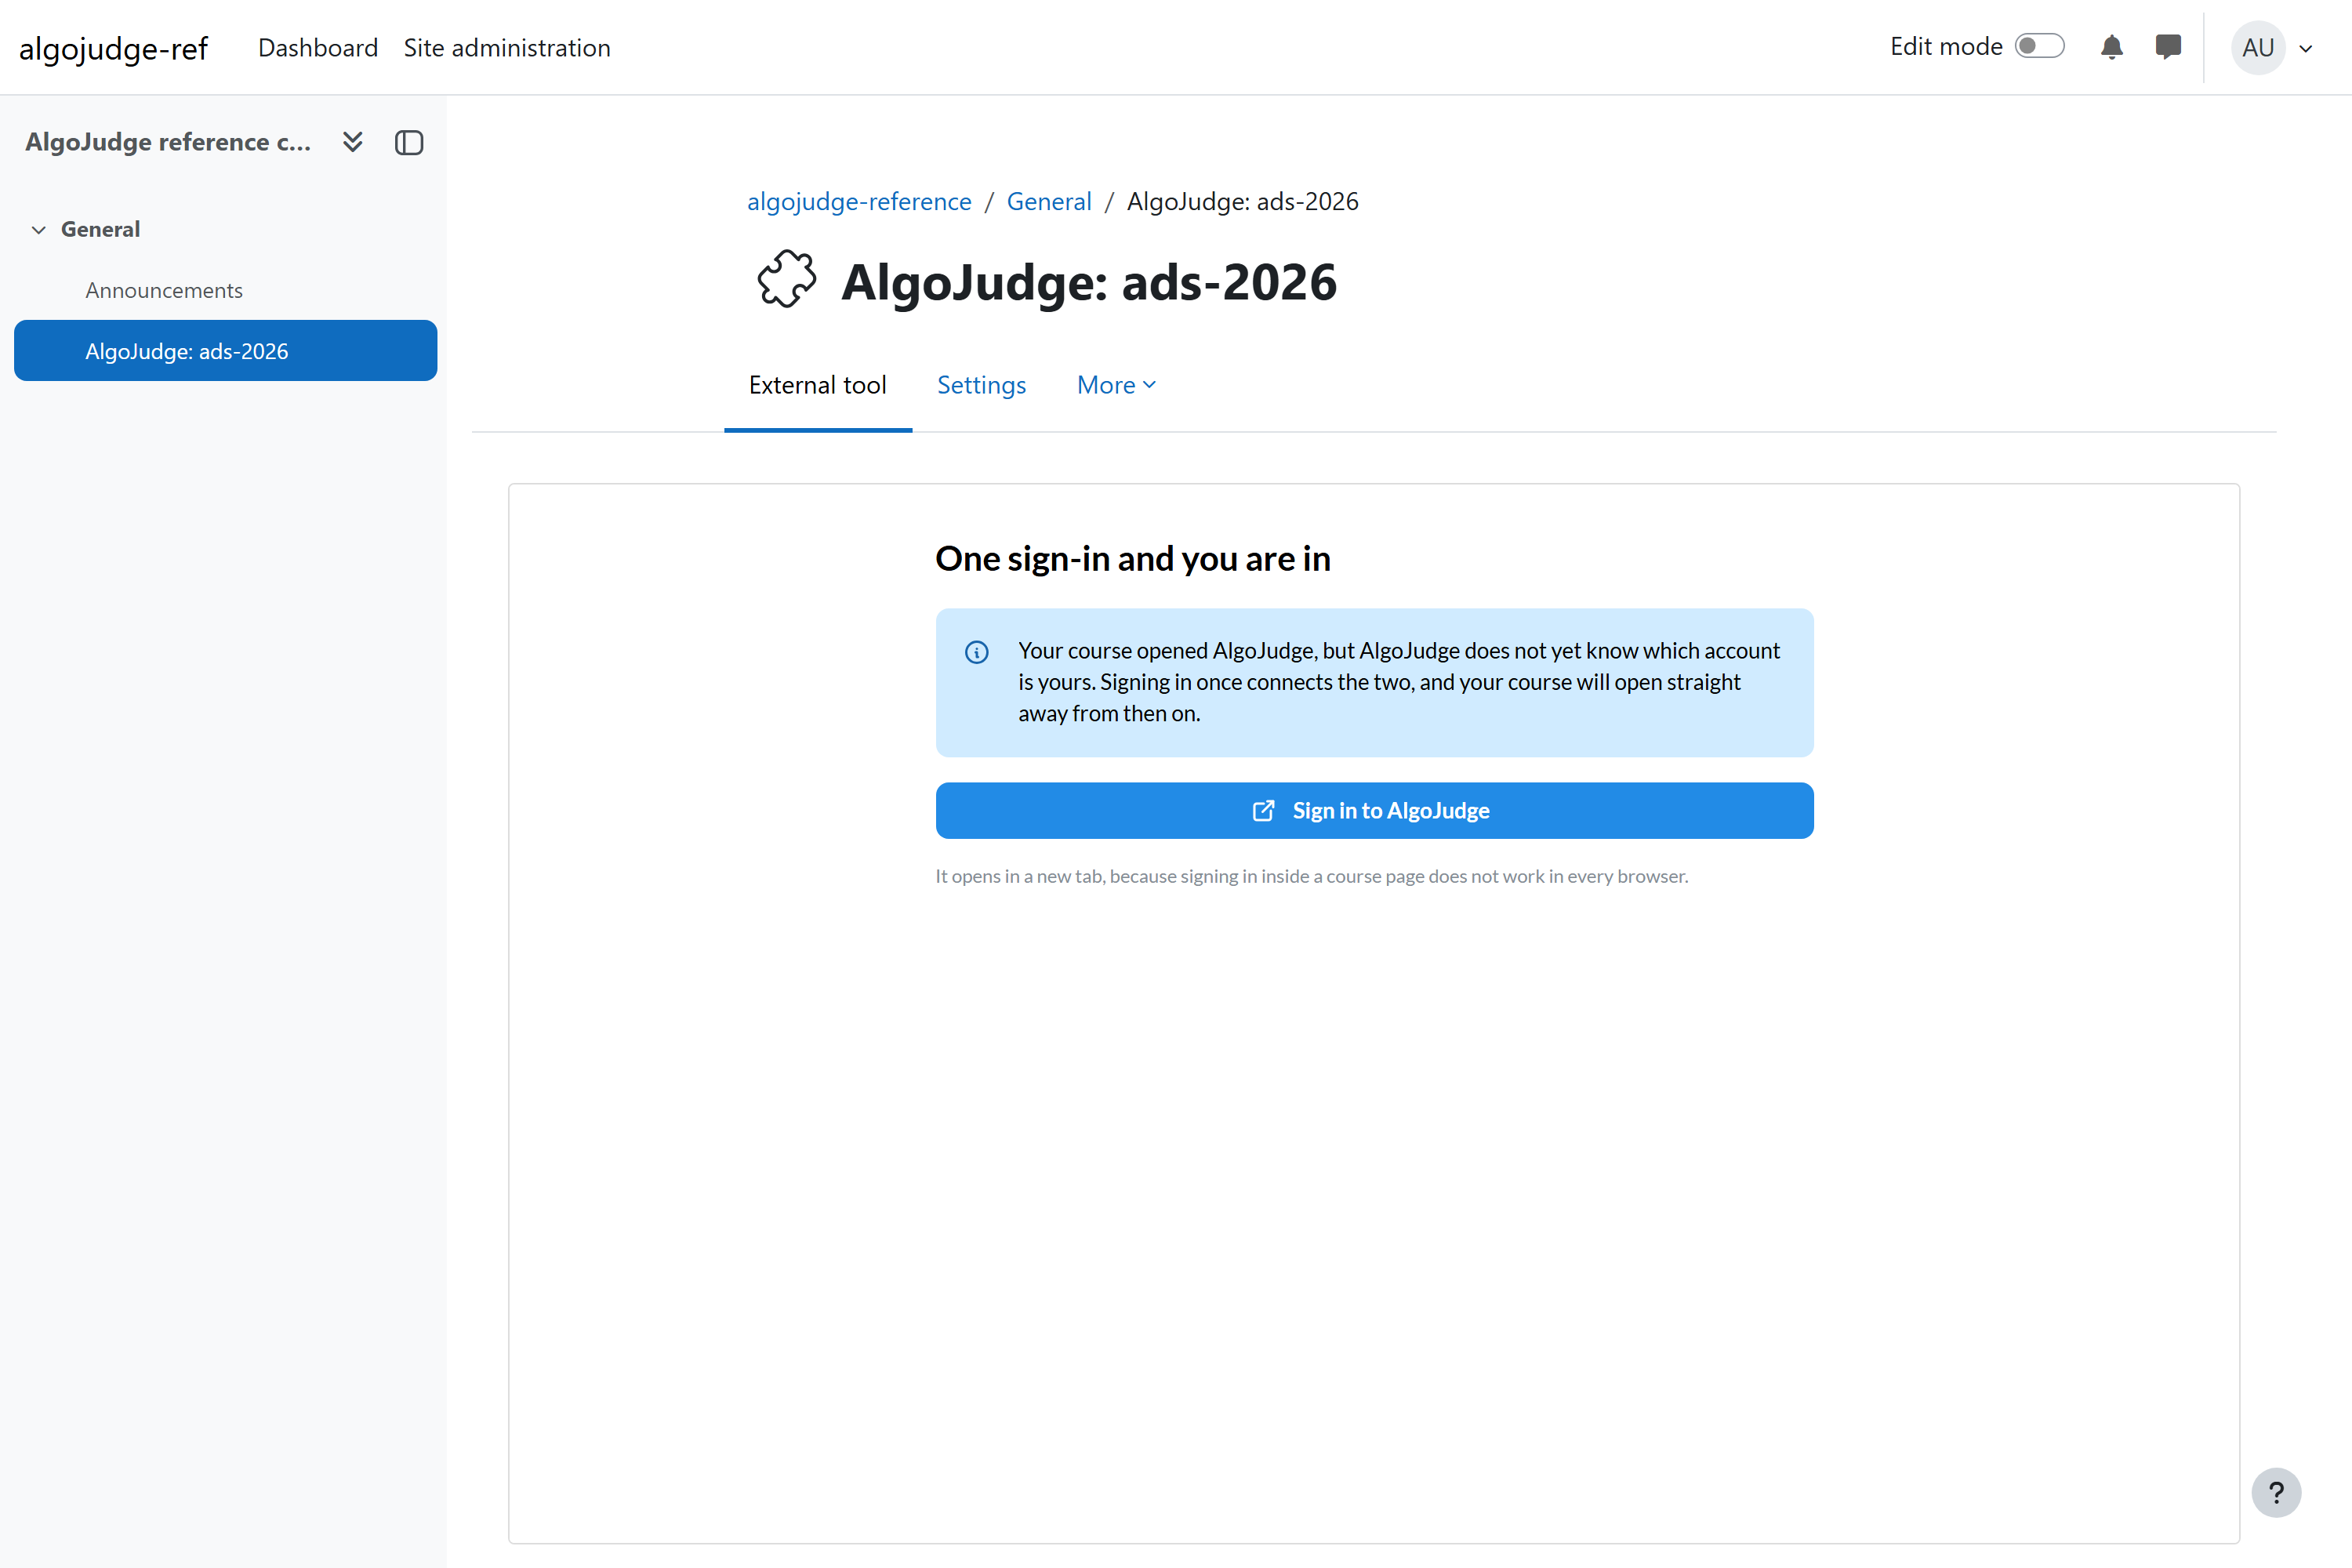
Task: Go to Dashboard in top navigation
Action: 318,47
